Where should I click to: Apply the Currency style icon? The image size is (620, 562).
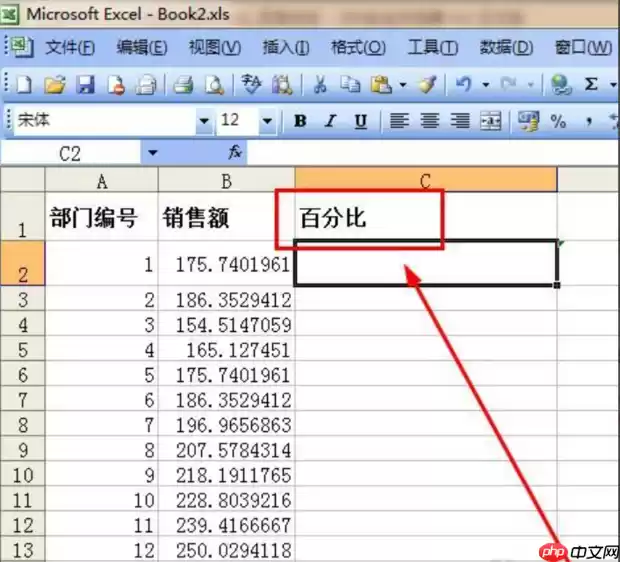pos(528,121)
